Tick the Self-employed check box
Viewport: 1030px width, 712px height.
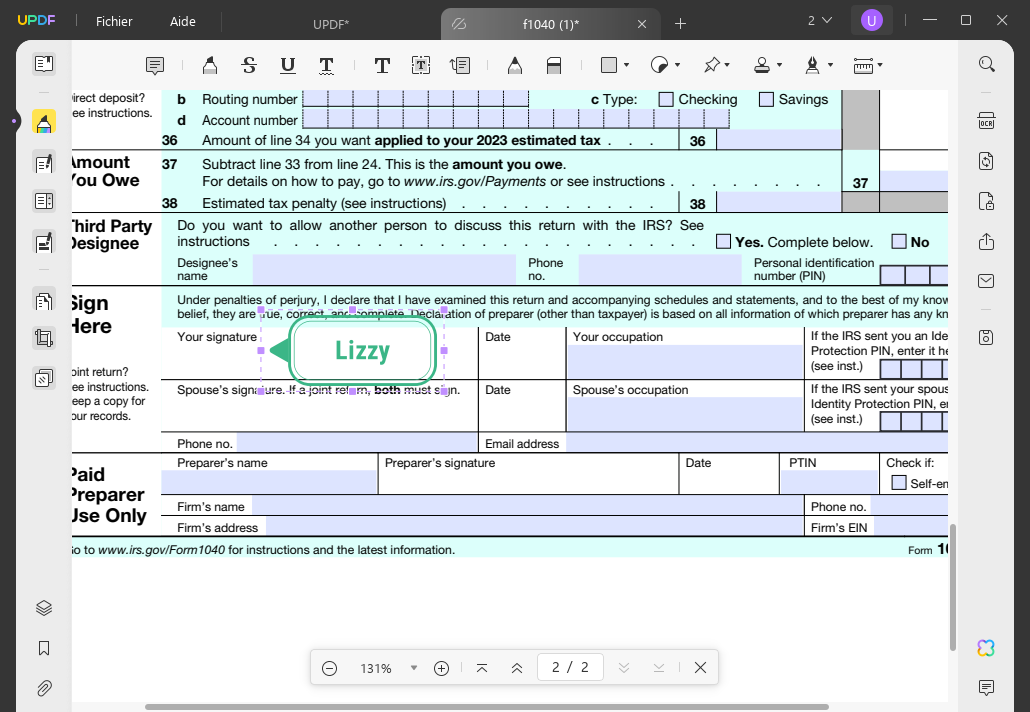[x=899, y=483]
